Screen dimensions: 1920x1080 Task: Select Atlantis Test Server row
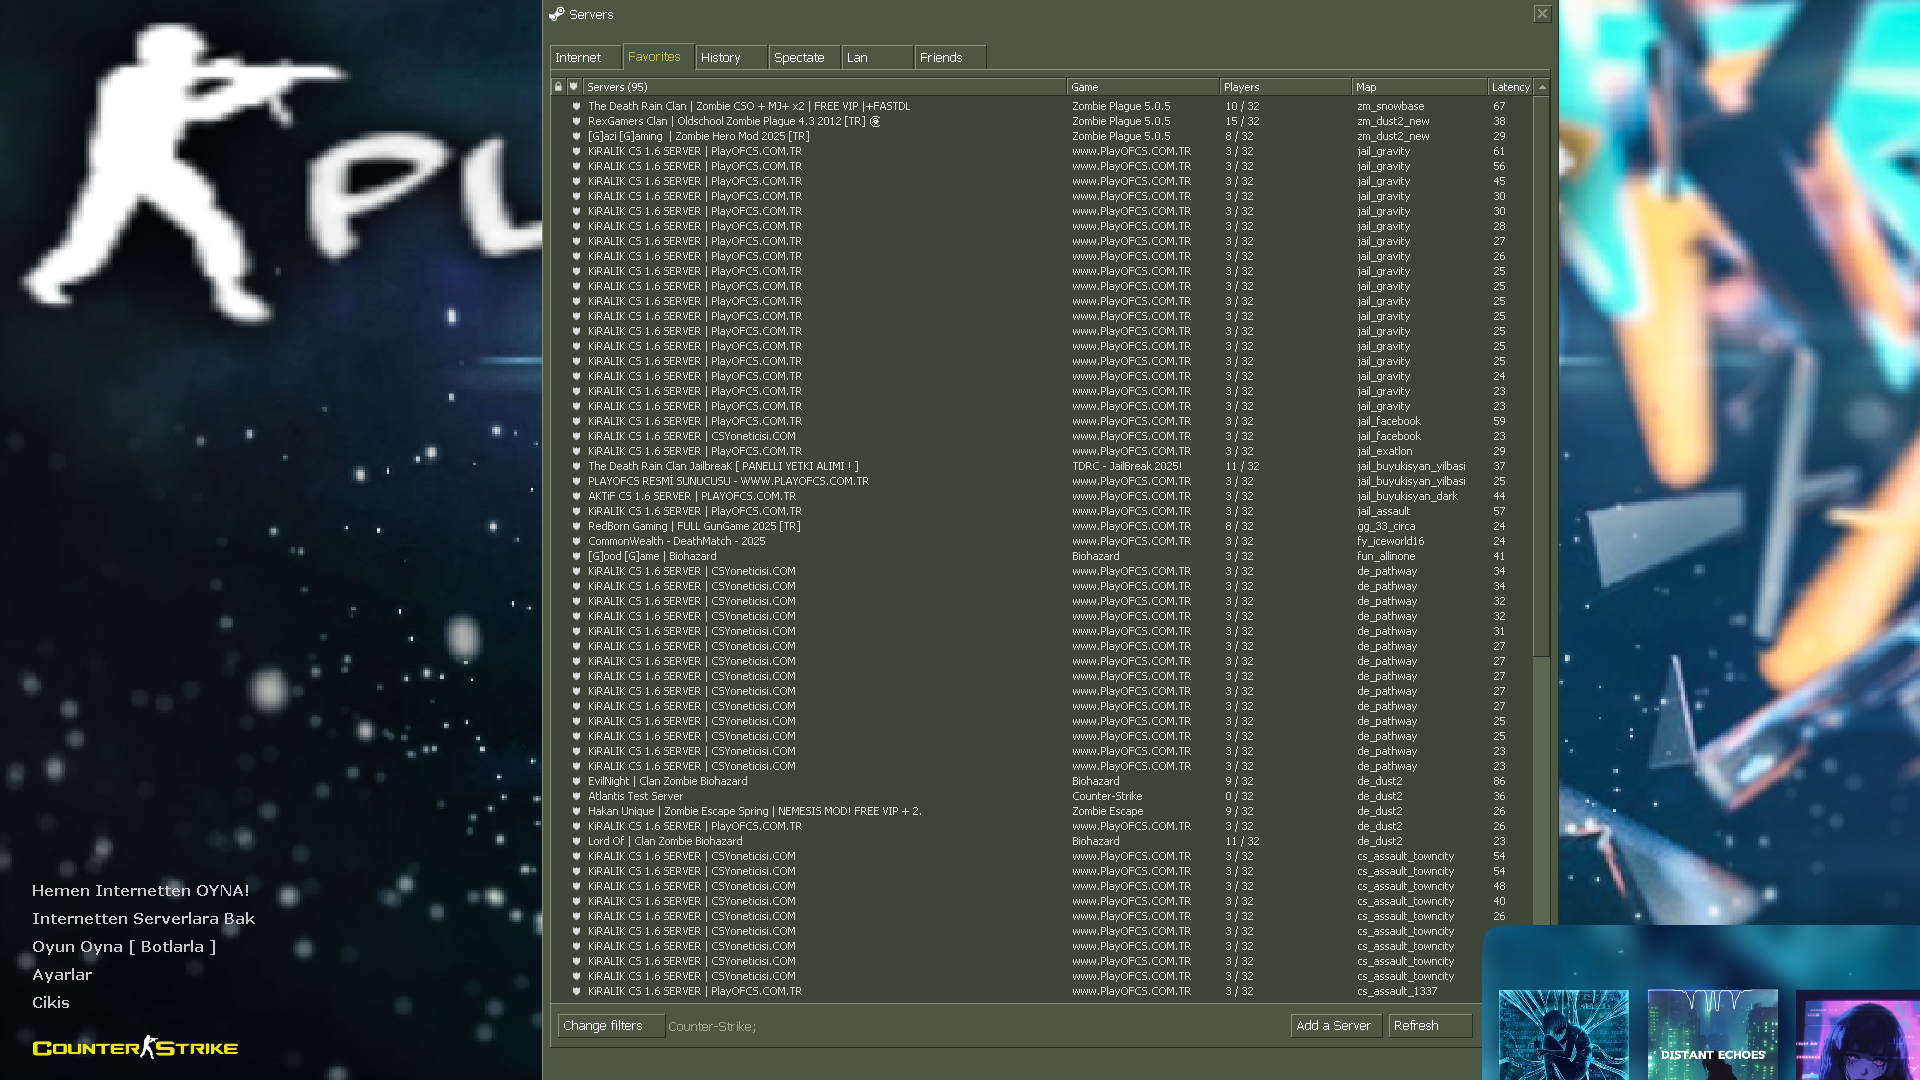[1040, 796]
